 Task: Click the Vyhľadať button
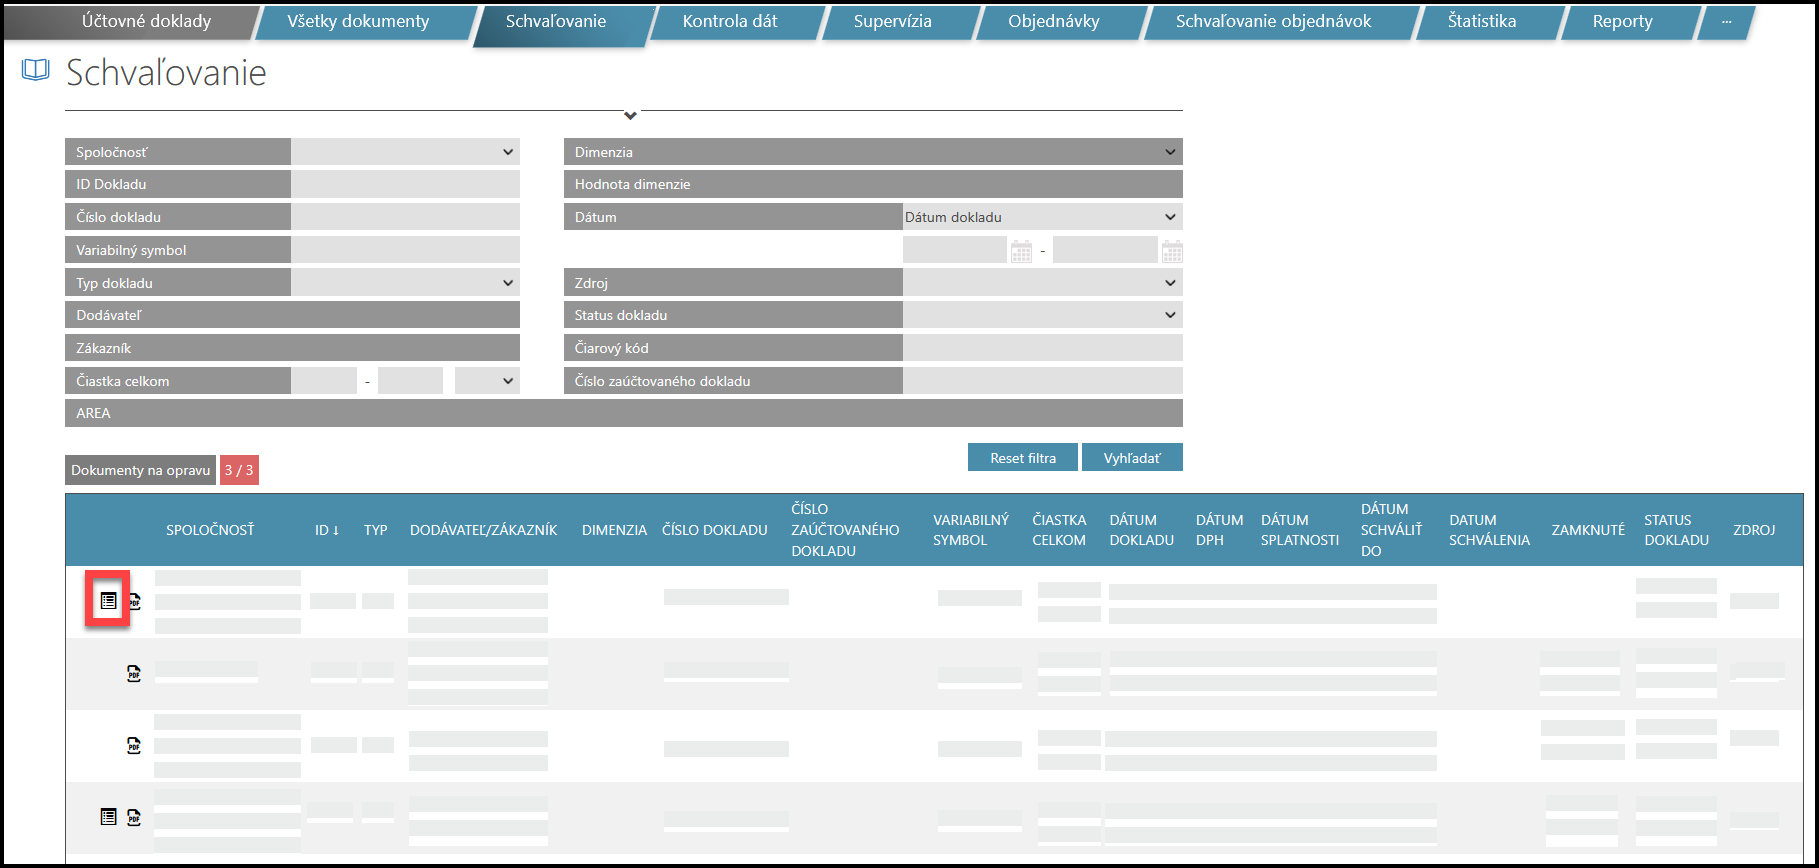click(1132, 458)
